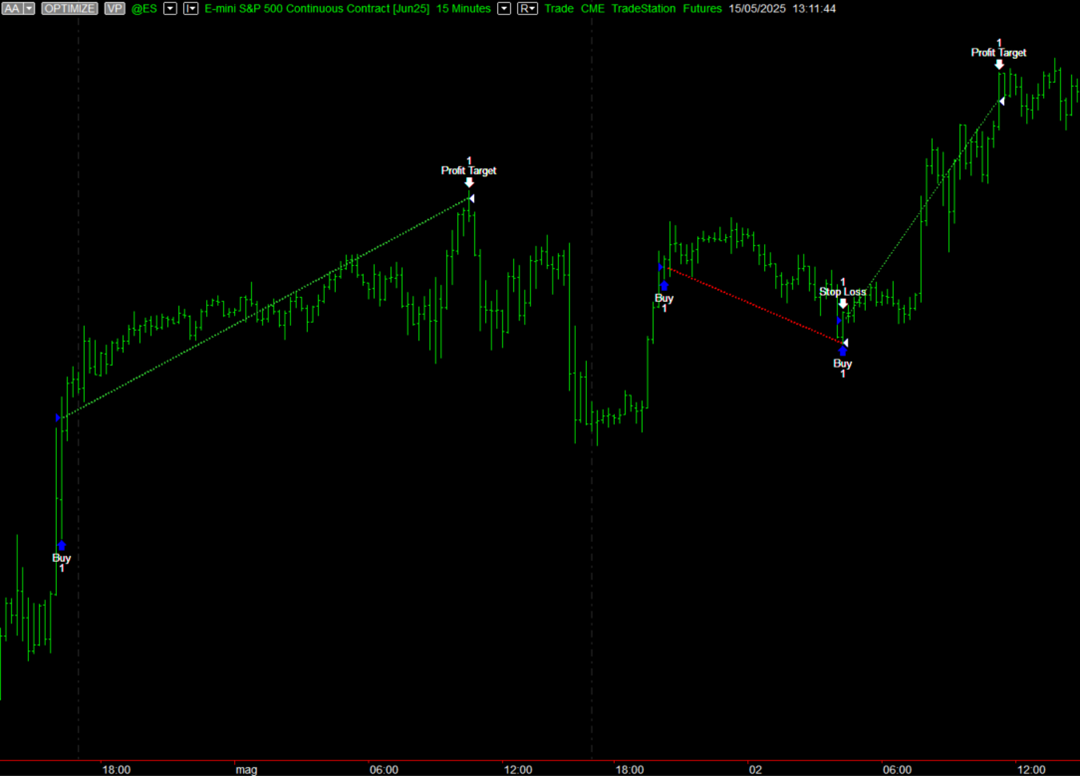Expand the bar-type selector next to symbol dropdown
This screenshot has height=776, width=1080.
click(190, 8)
